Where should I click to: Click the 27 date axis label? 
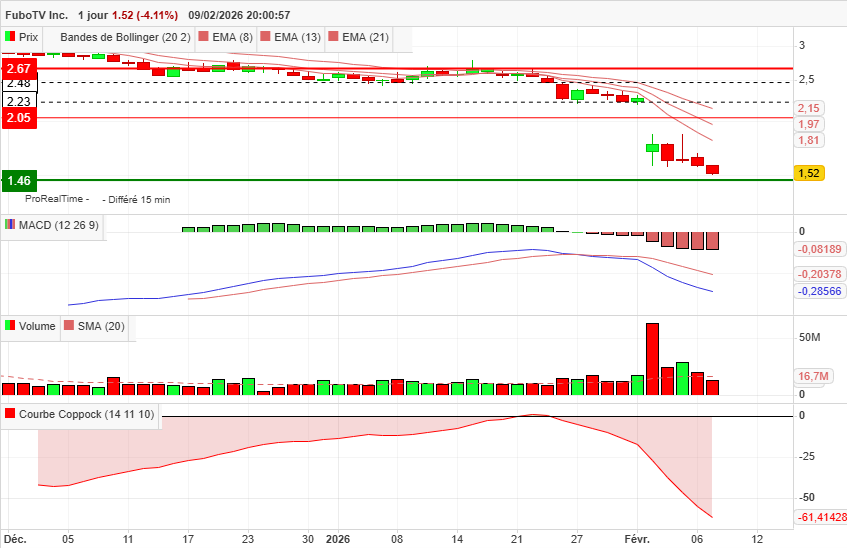[577, 539]
